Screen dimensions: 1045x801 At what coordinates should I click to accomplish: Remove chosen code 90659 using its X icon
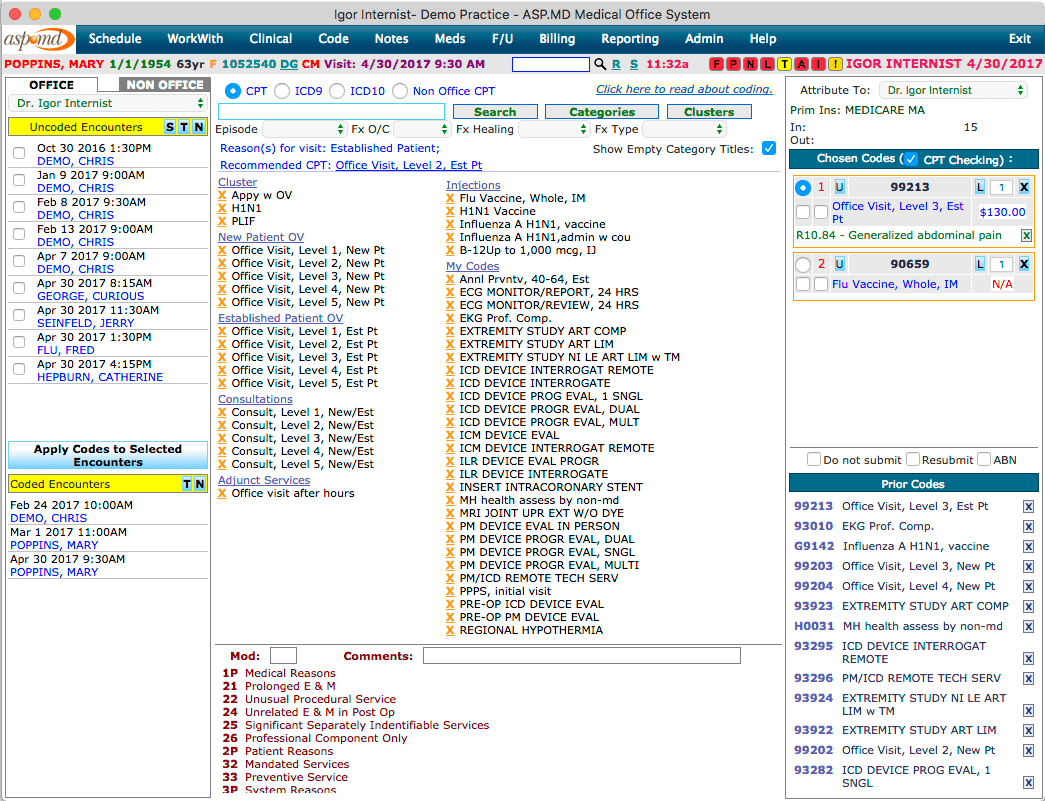point(1023,263)
